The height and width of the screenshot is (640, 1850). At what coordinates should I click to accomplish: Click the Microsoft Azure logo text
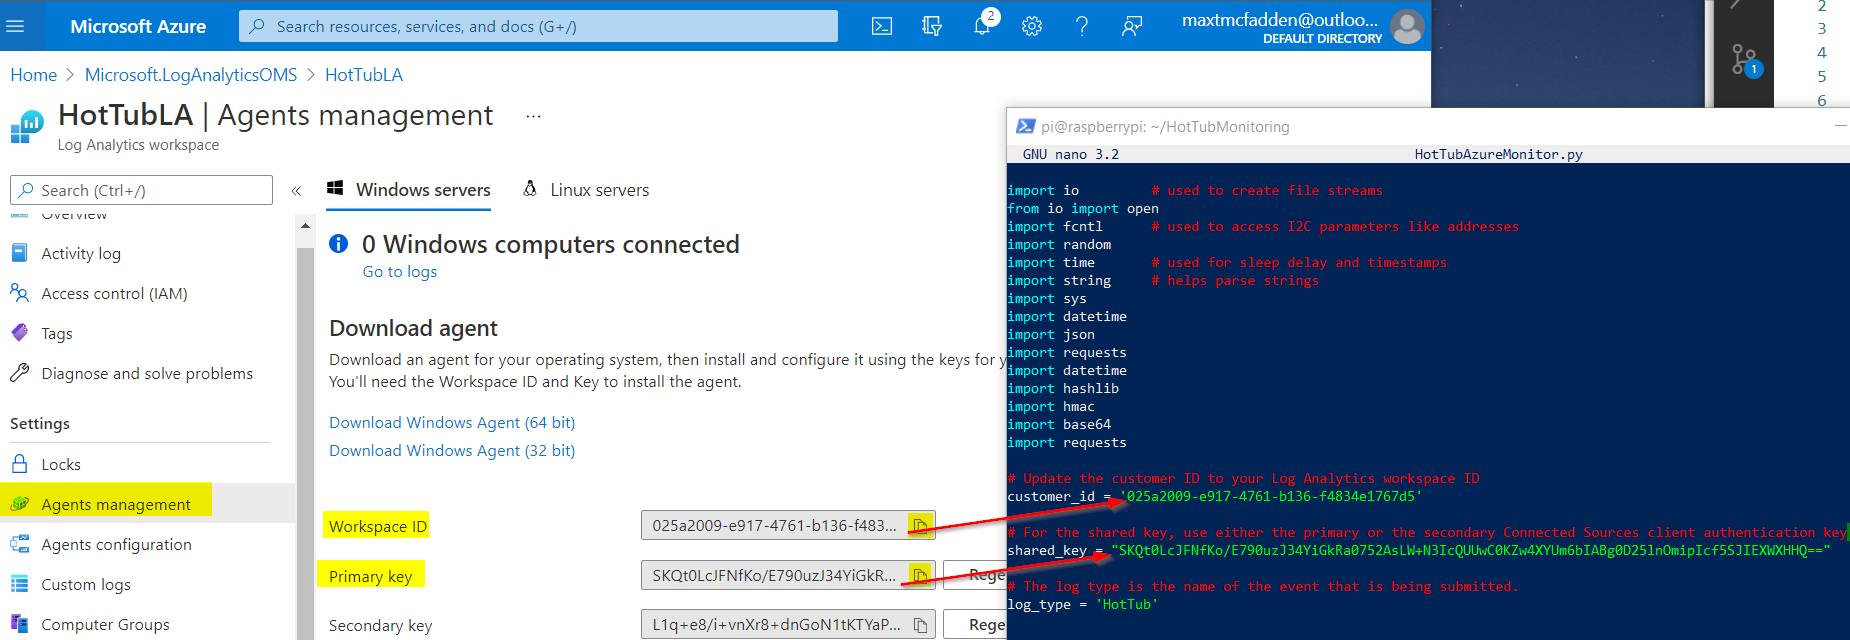[x=138, y=27]
